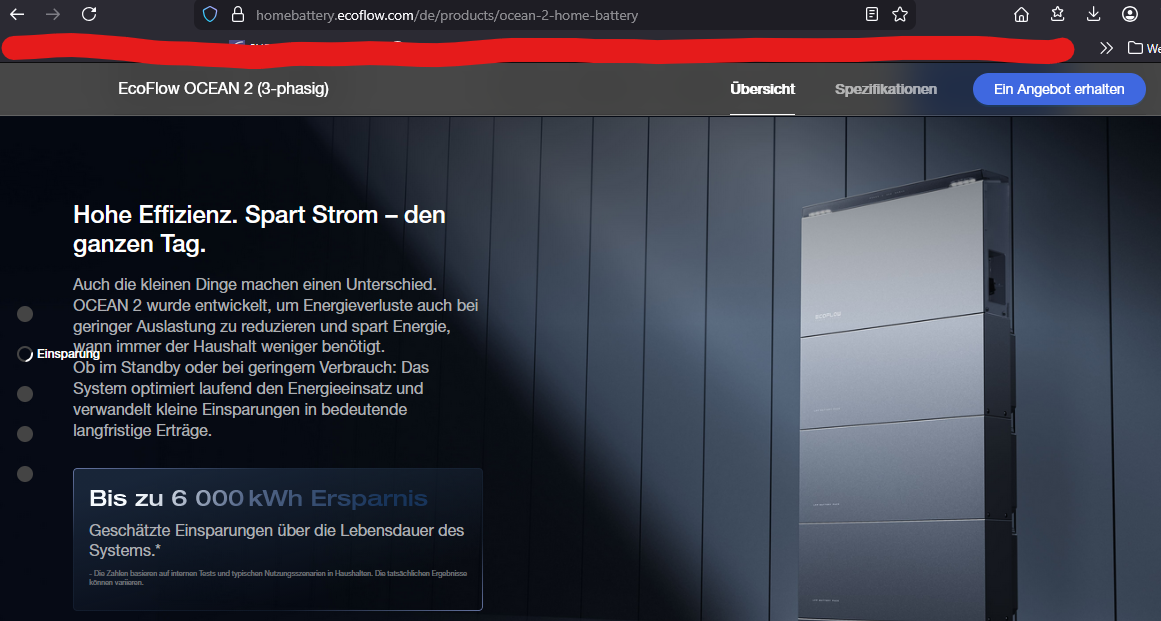Click the forward navigation arrow
1161x621 pixels.
(x=53, y=14)
